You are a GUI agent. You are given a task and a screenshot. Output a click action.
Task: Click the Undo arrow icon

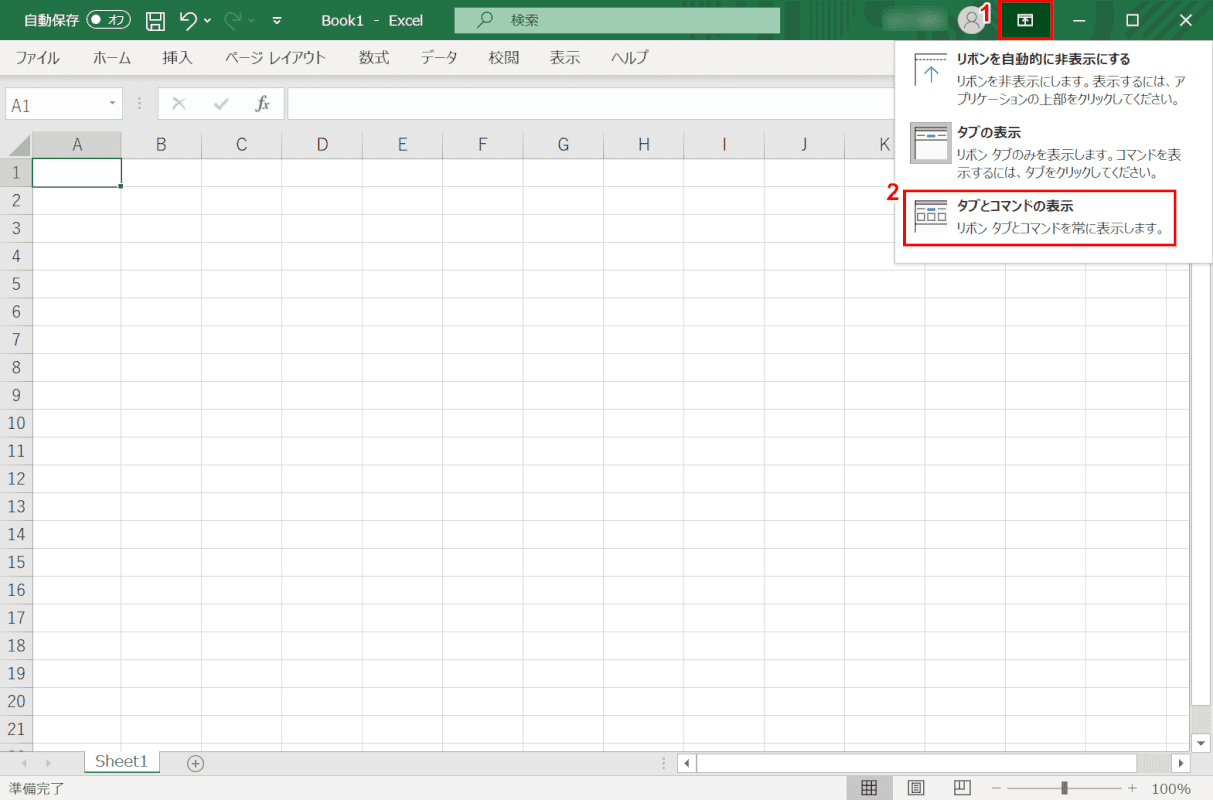[188, 20]
